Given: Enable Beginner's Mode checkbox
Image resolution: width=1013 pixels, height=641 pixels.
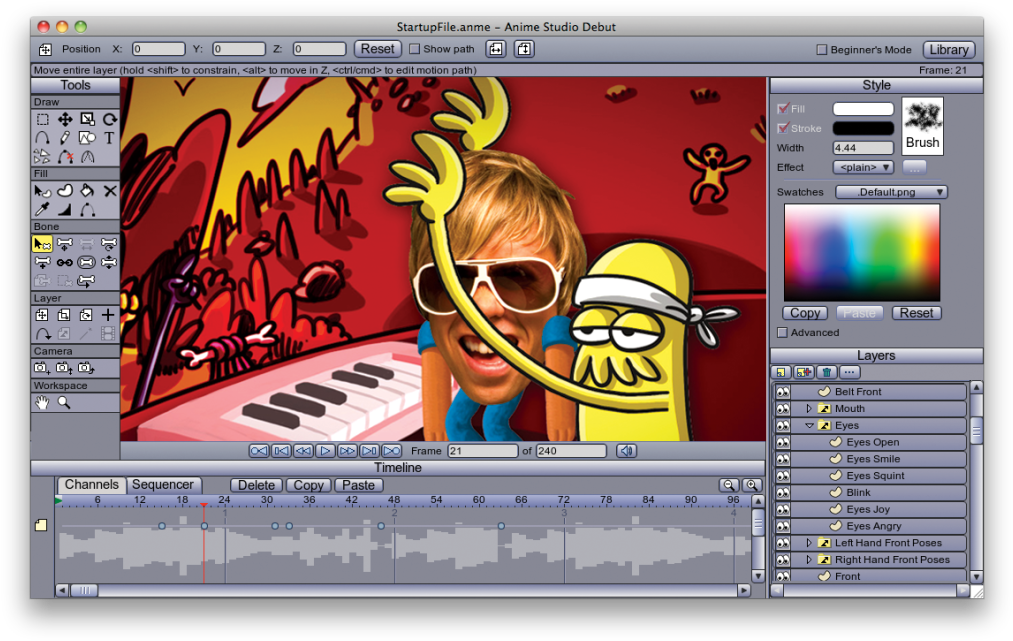Looking at the screenshot, I should tap(822, 50).
